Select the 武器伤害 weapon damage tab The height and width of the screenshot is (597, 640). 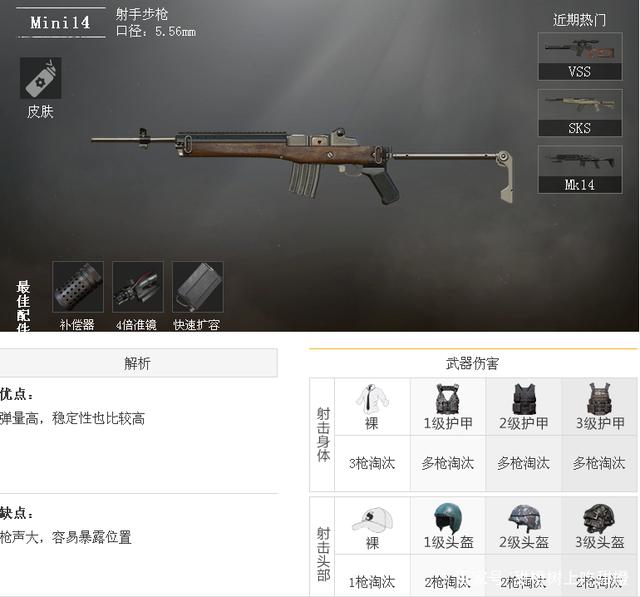click(x=473, y=363)
